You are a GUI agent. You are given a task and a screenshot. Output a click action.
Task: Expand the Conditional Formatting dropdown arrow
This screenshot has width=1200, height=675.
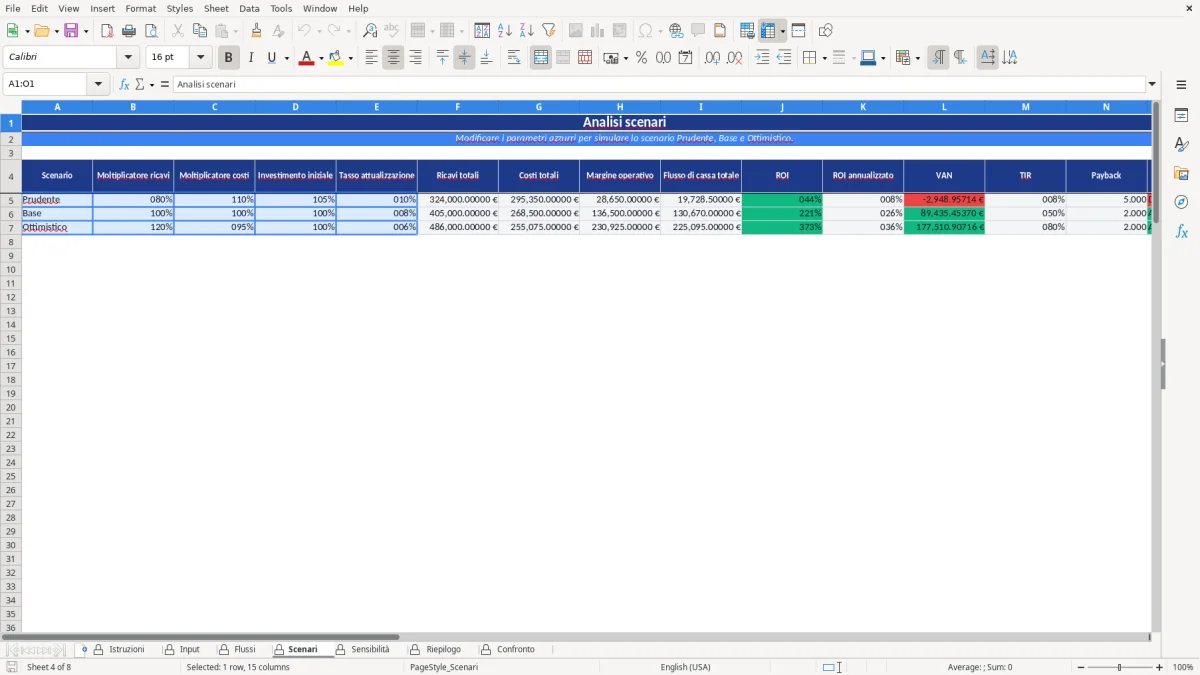917,58
